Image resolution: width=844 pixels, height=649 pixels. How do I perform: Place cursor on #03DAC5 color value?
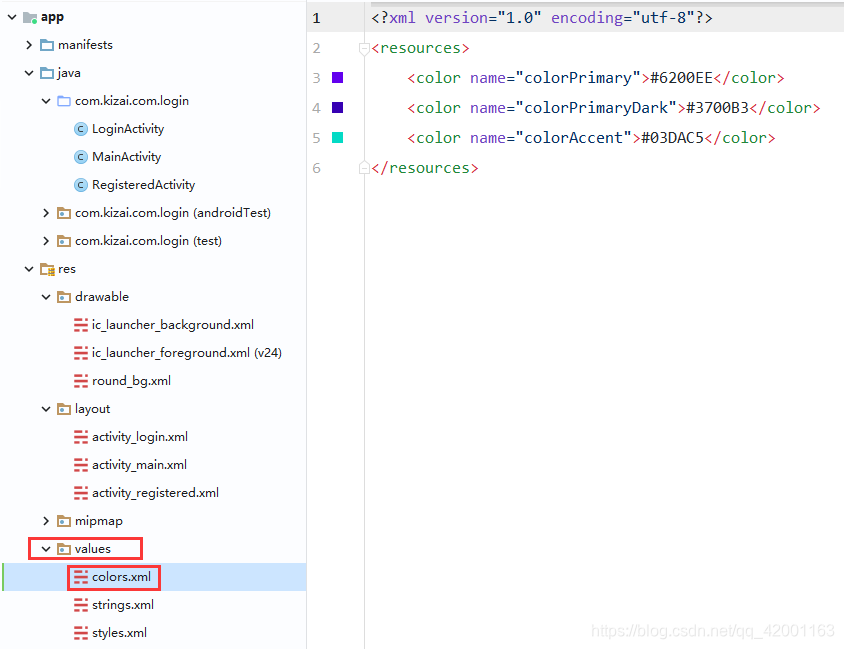(x=672, y=138)
